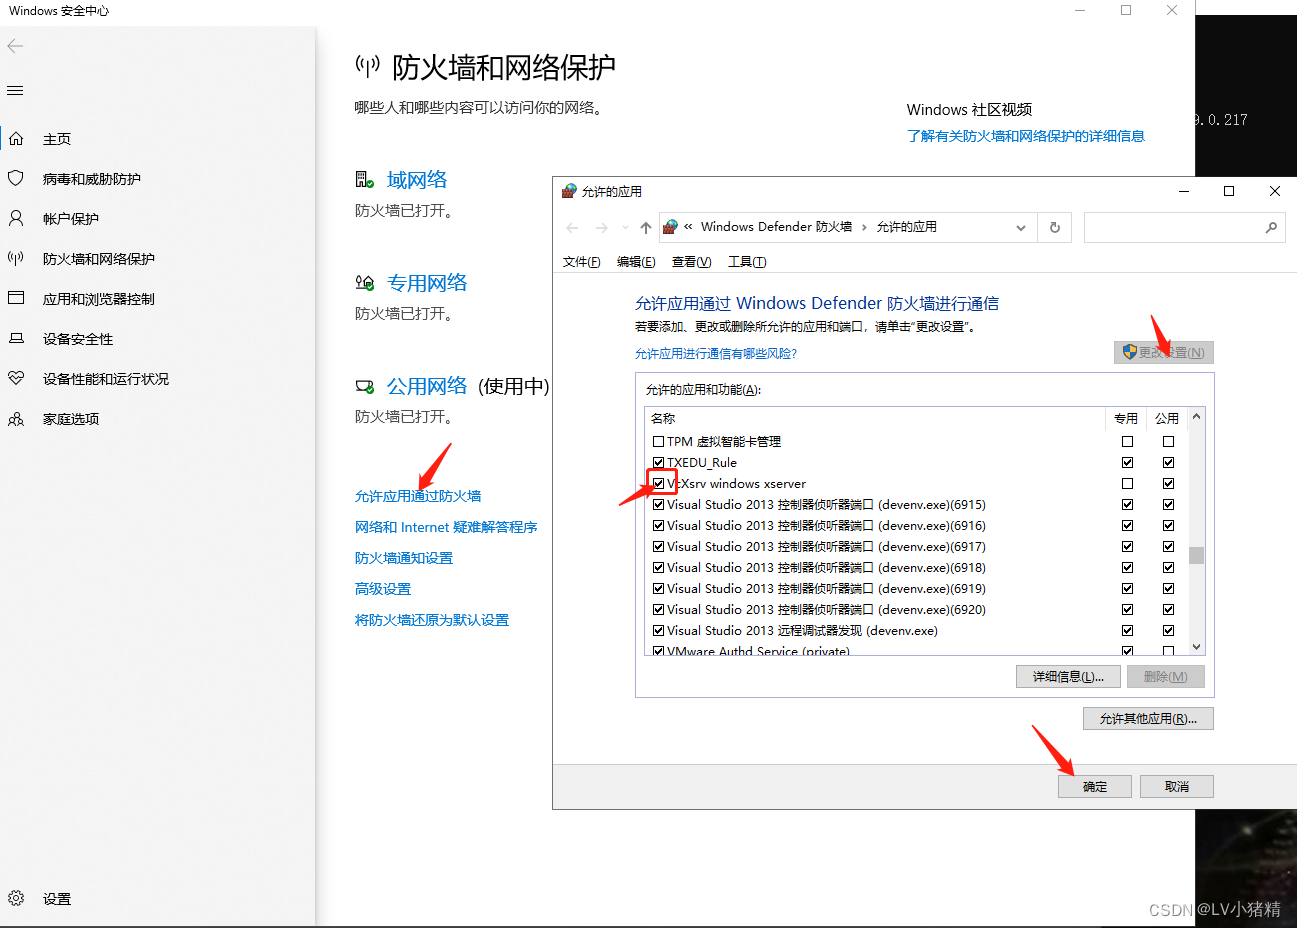Click the up-level arrow in 允许的应用

point(646,228)
